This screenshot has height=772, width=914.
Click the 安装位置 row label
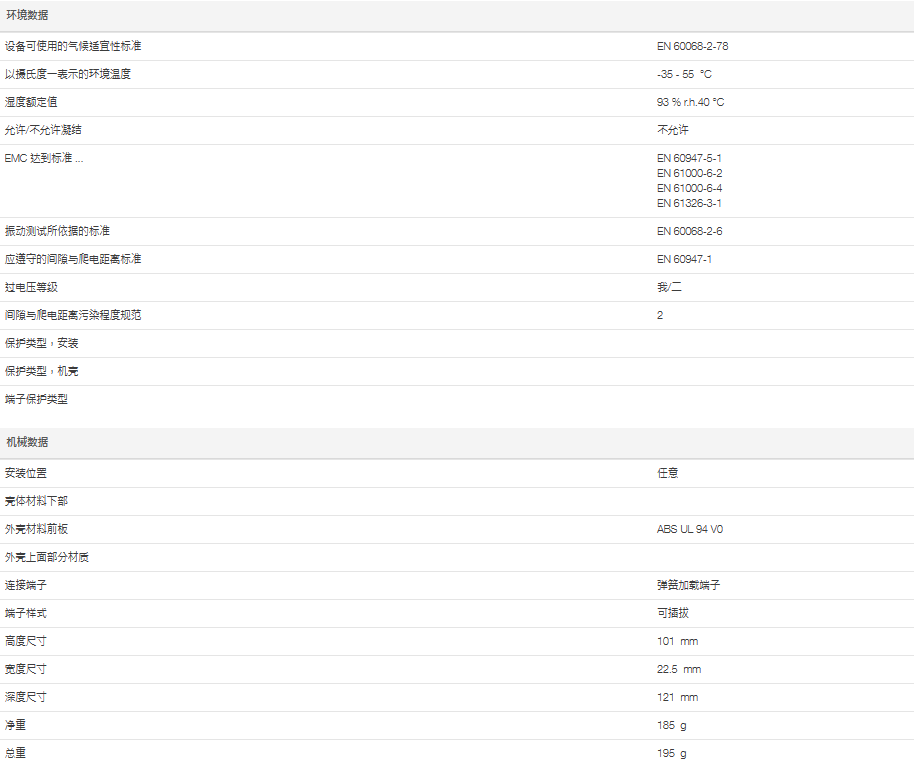coord(26,473)
